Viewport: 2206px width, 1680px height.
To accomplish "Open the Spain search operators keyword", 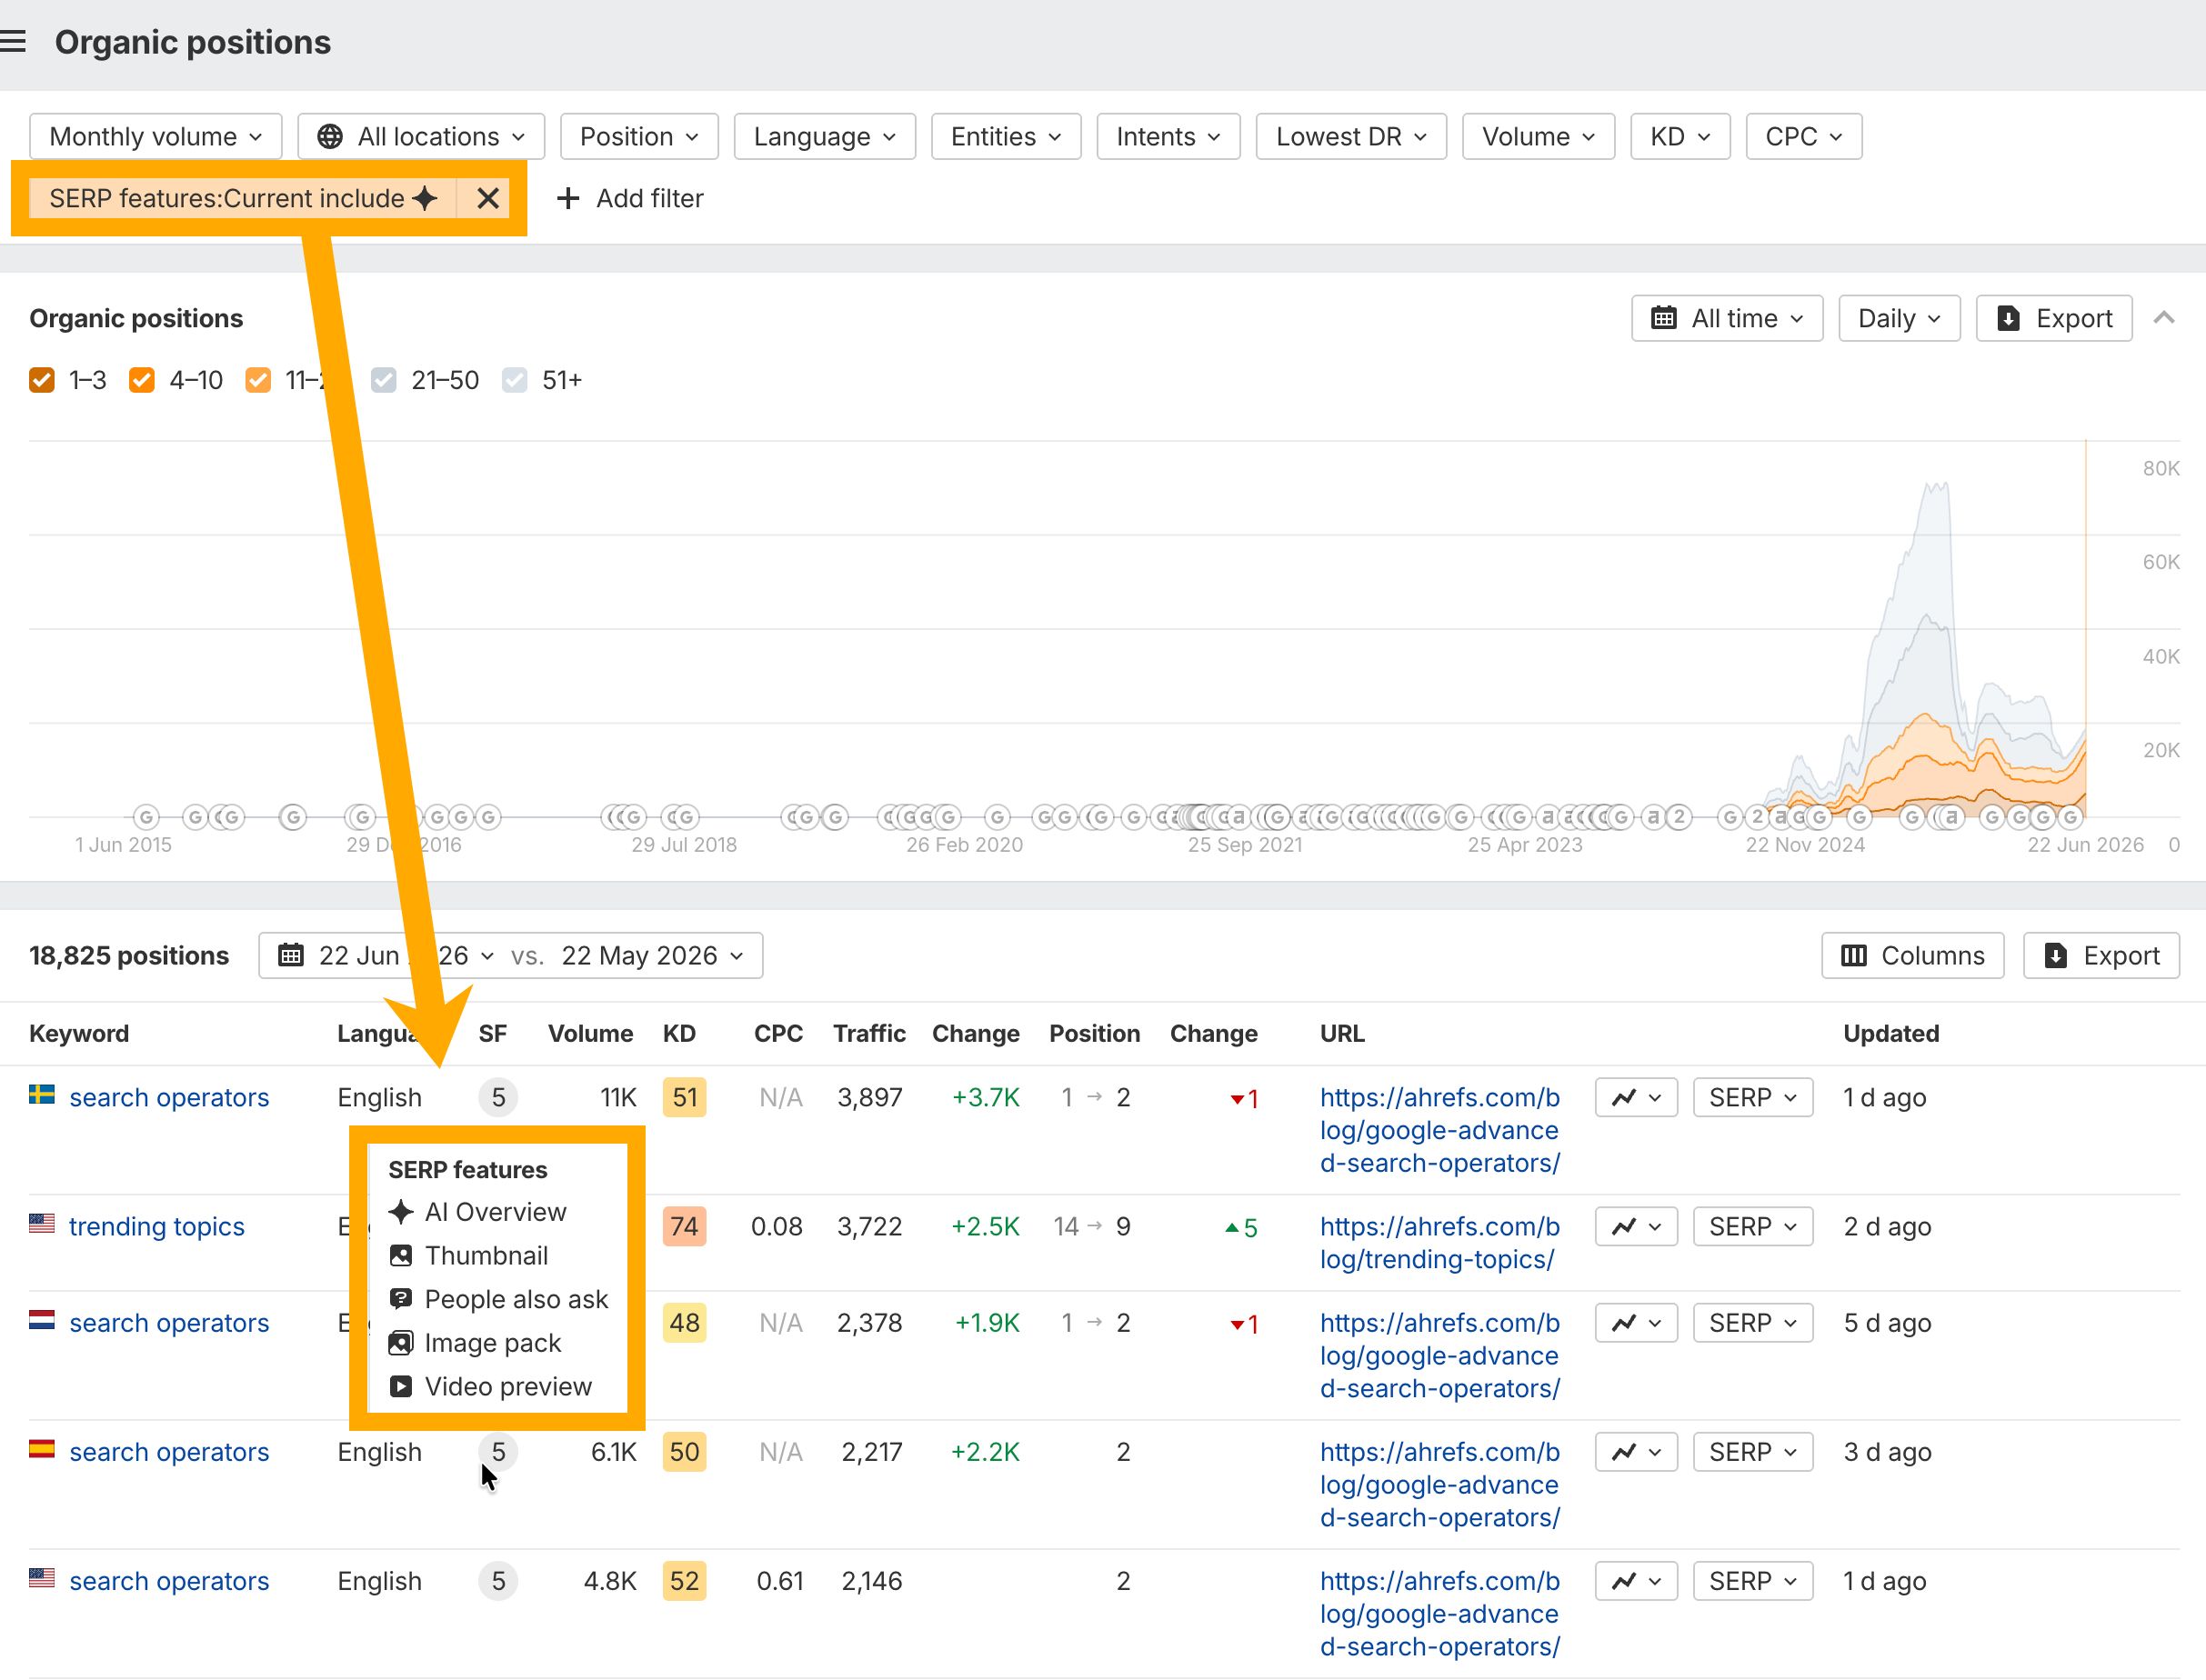I will point(169,1452).
